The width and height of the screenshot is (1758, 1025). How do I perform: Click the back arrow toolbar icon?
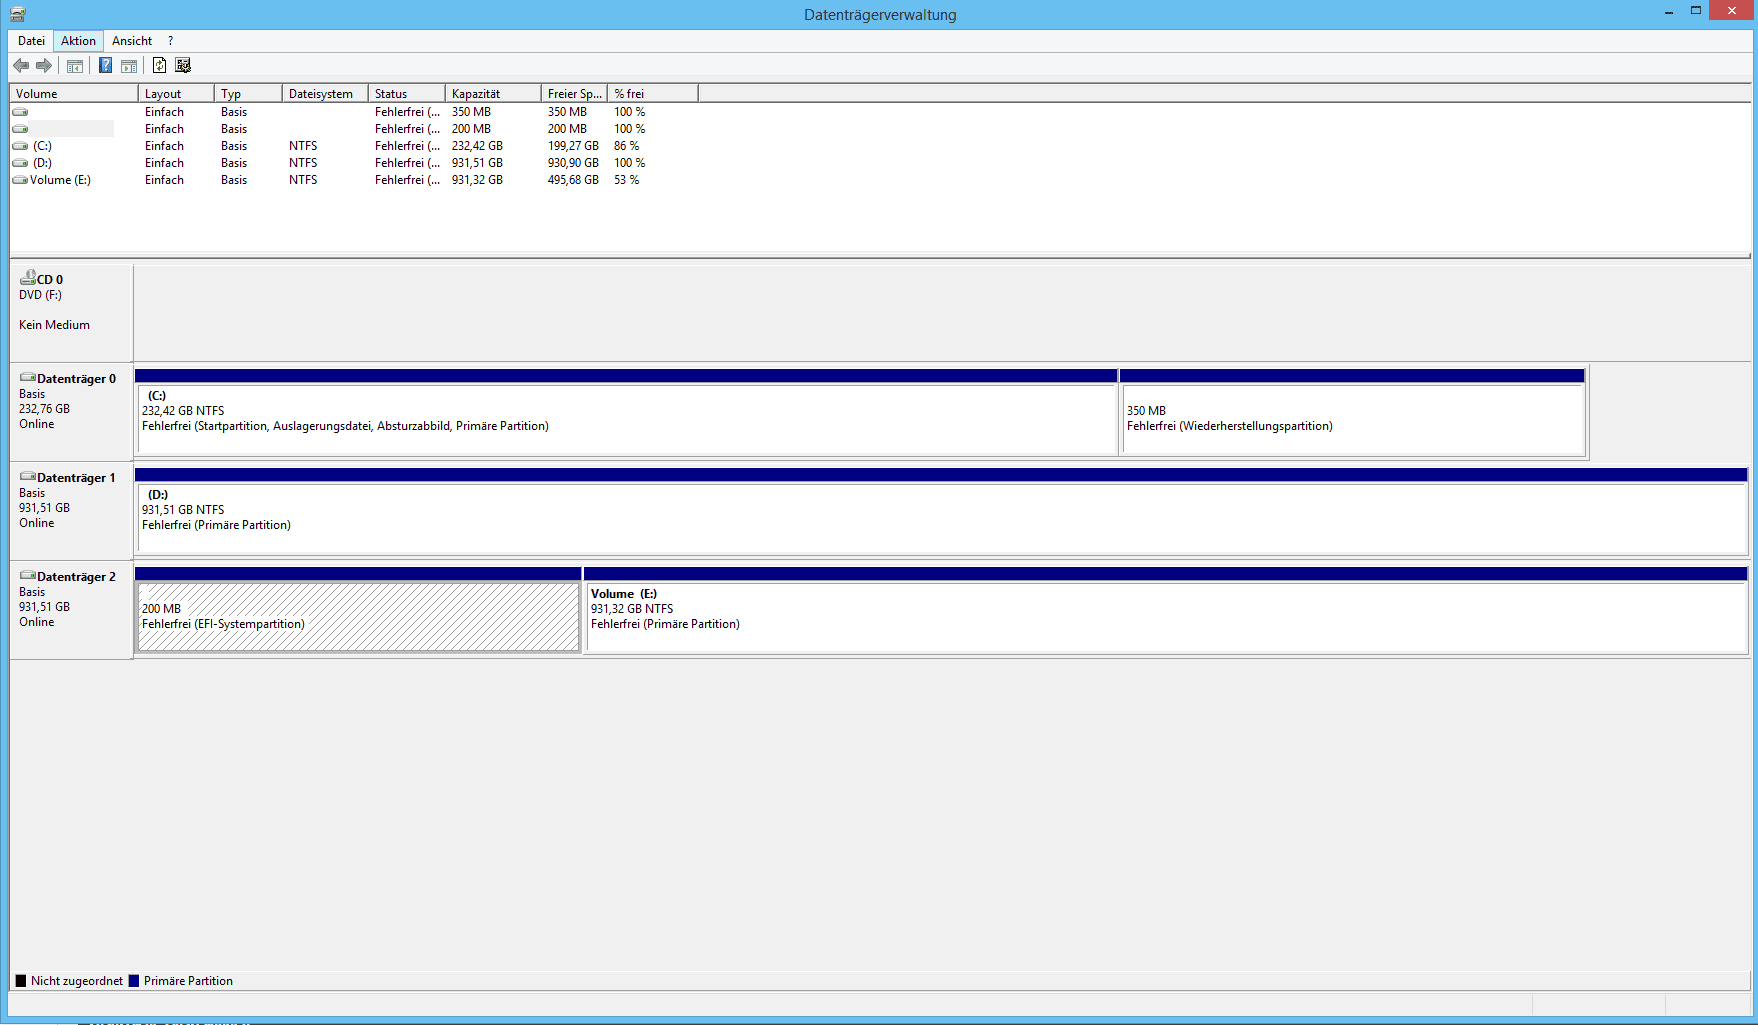21,66
